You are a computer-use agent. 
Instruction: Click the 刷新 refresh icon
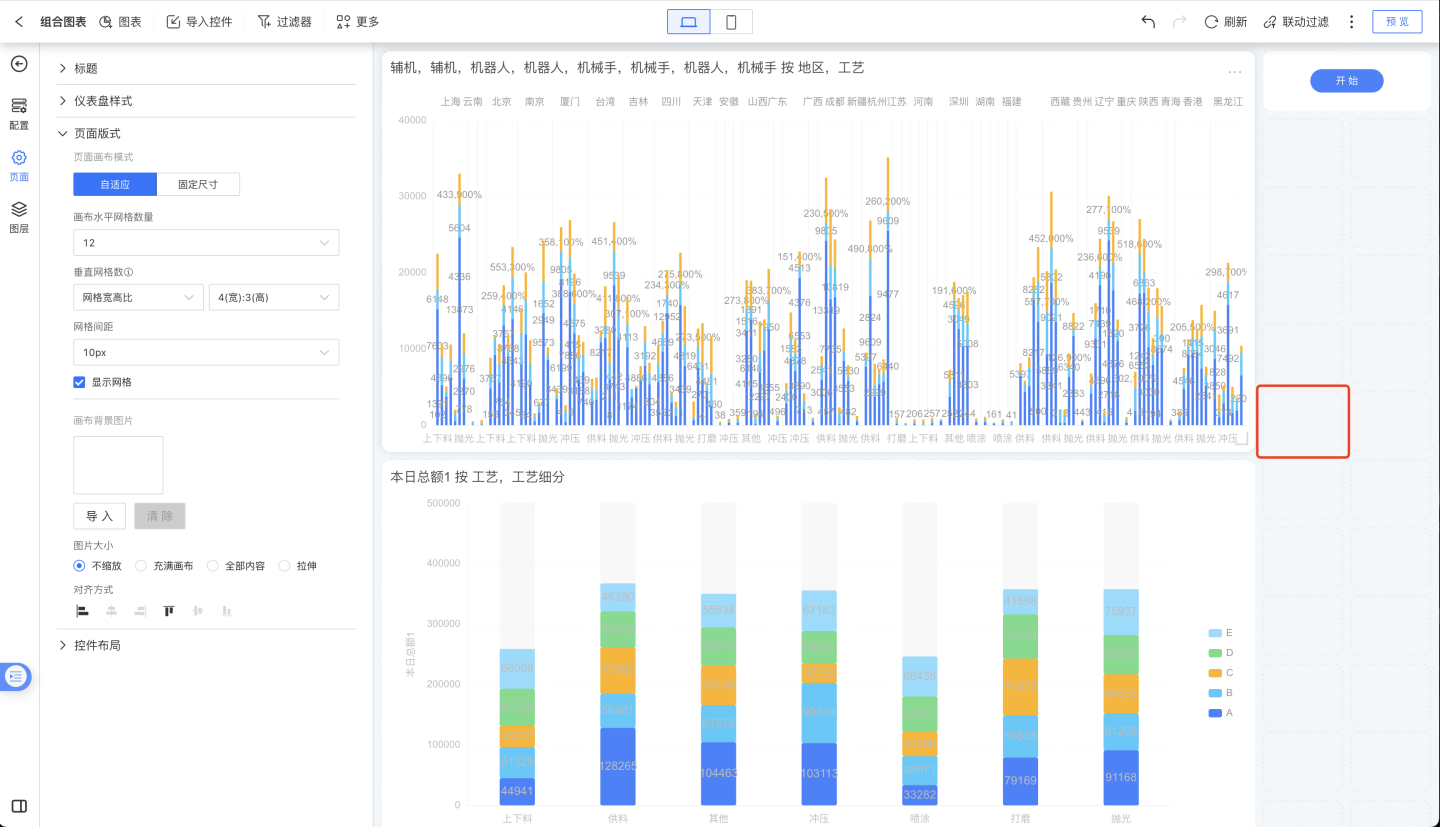1211,22
